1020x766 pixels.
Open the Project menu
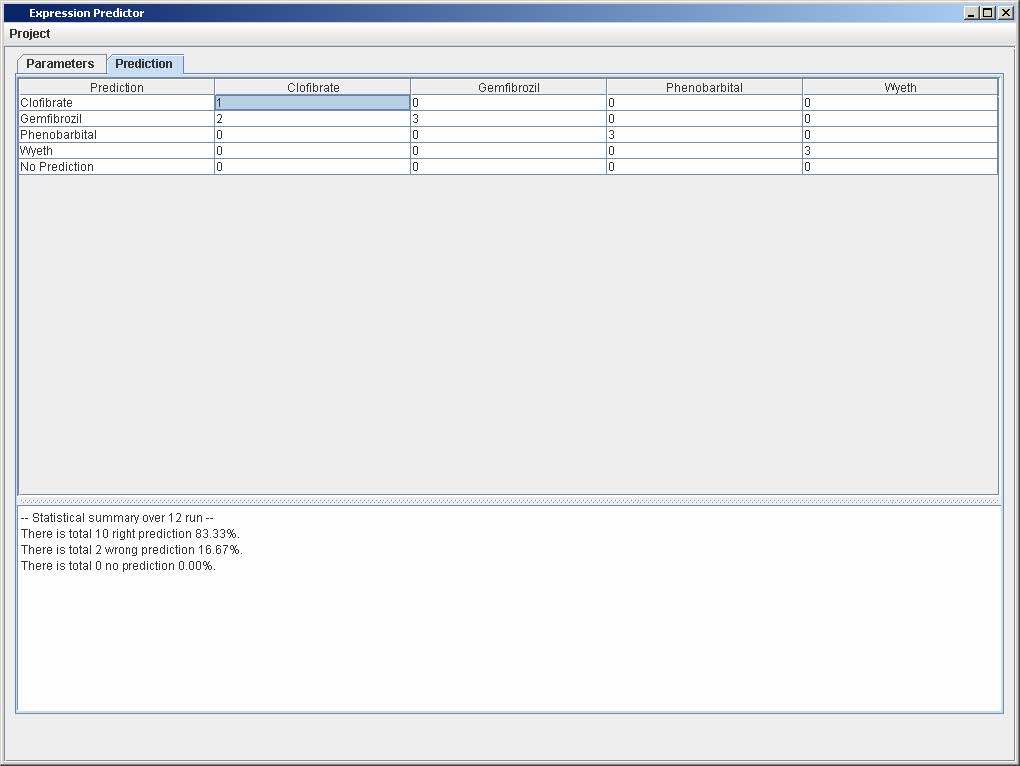point(29,34)
